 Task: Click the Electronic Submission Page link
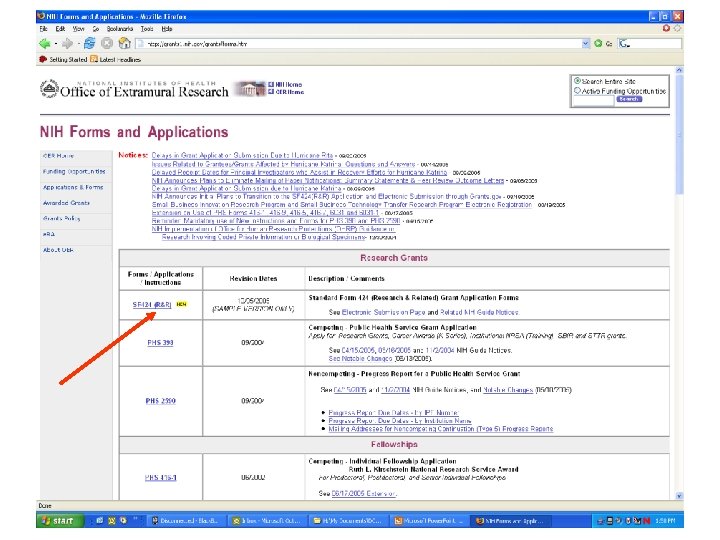[383, 312]
